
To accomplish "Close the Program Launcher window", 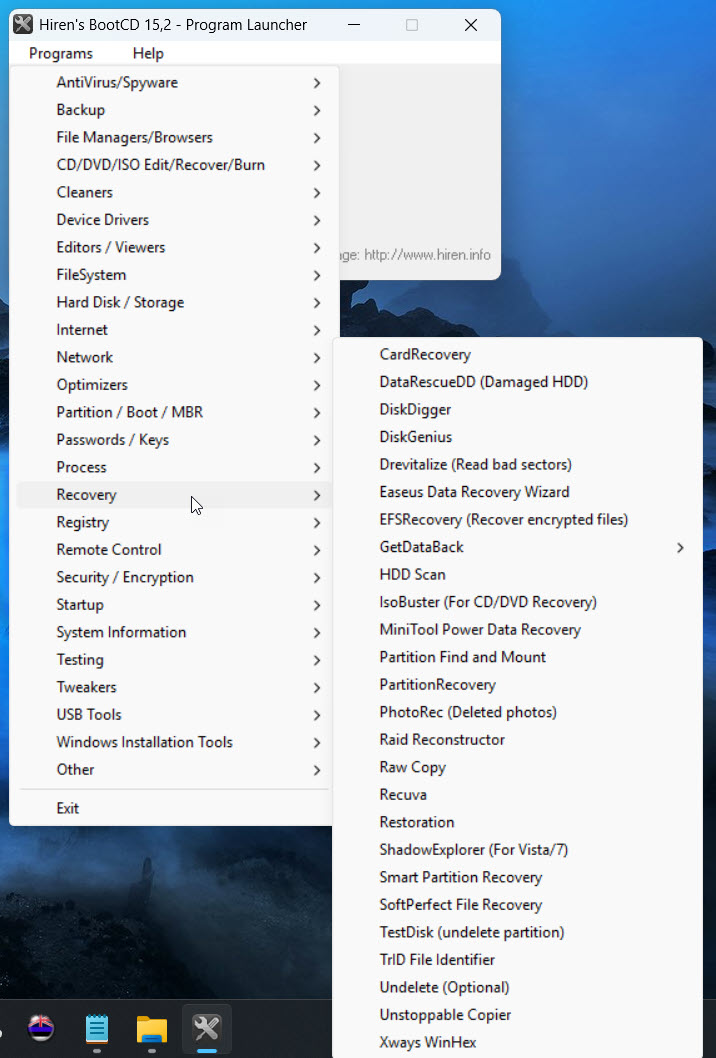I will click(x=471, y=25).
